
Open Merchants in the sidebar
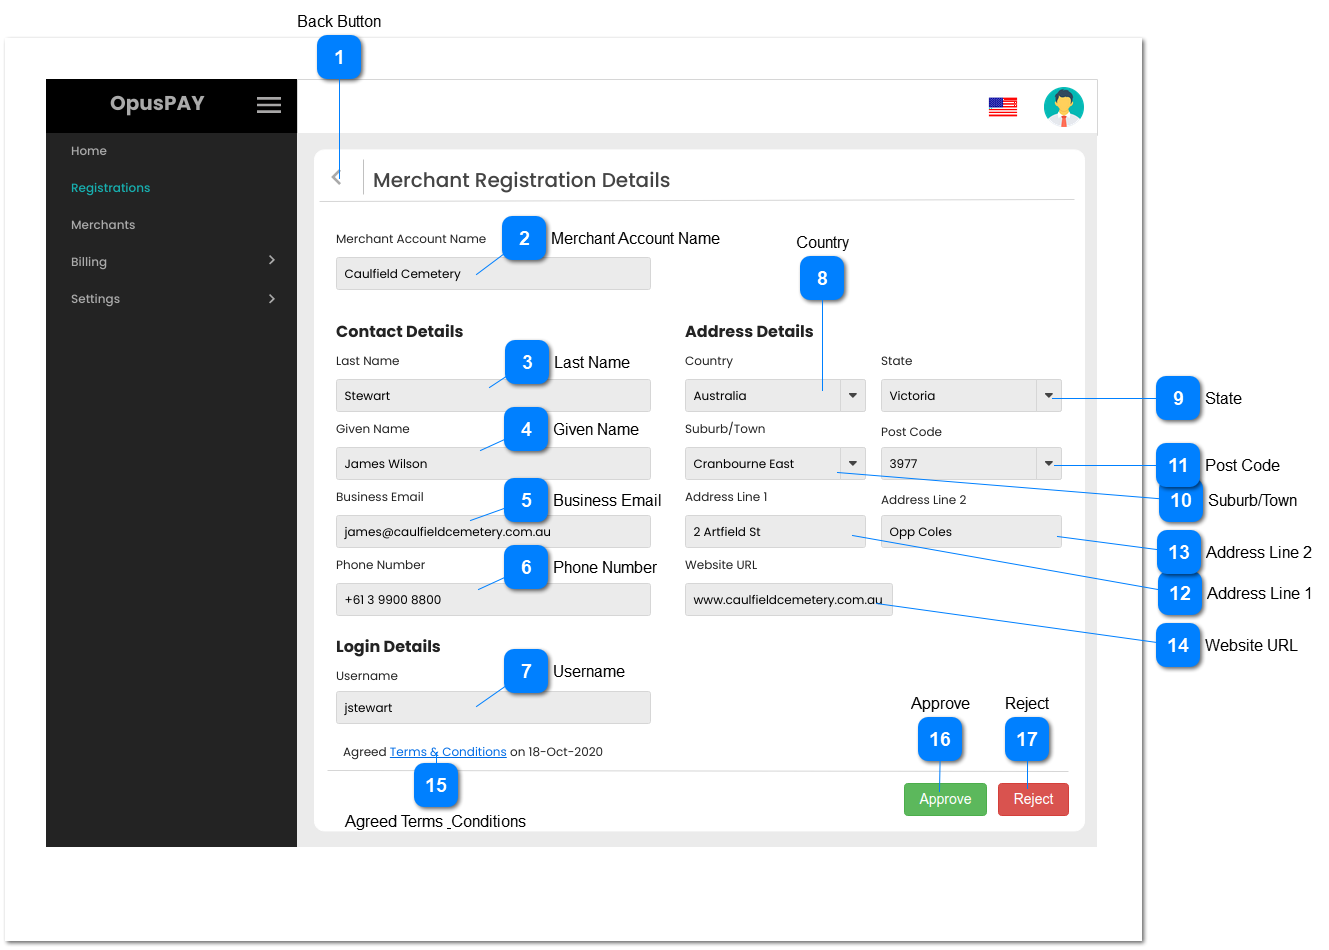pyautogui.click(x=103, y=225)
